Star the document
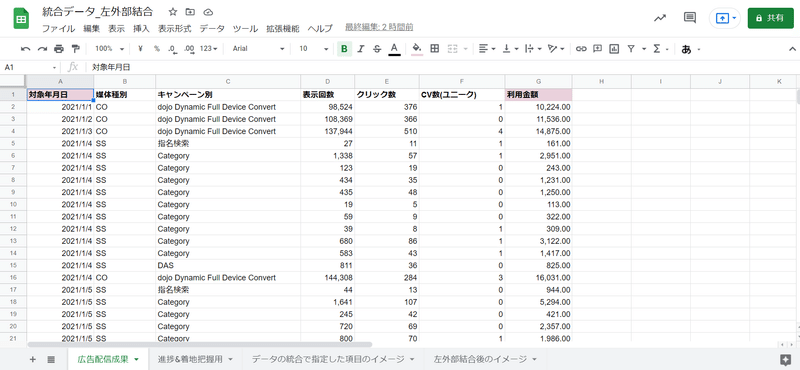Viewport: 800px width, 370px height. coord(173,12)
